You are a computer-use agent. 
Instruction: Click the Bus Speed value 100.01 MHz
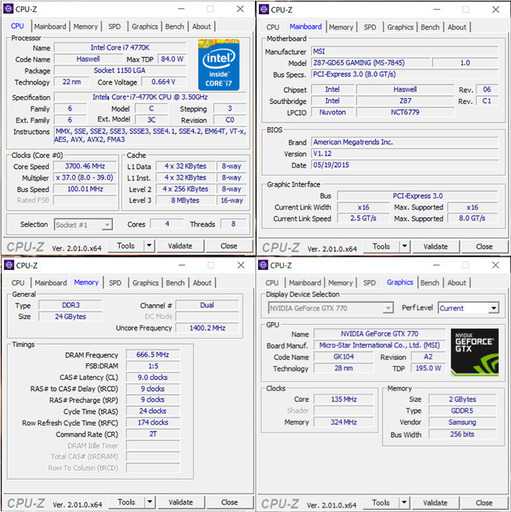coord(85,189)
